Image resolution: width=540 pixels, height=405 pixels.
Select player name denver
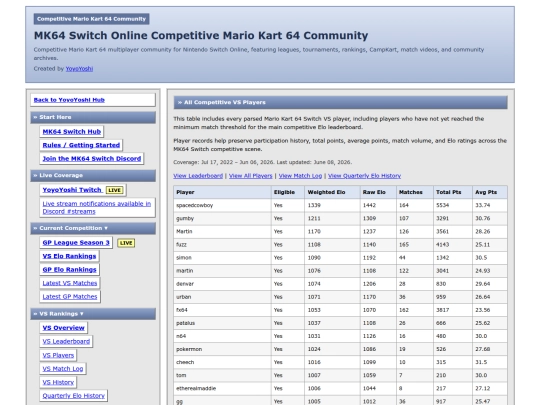(x=185, y=284)
